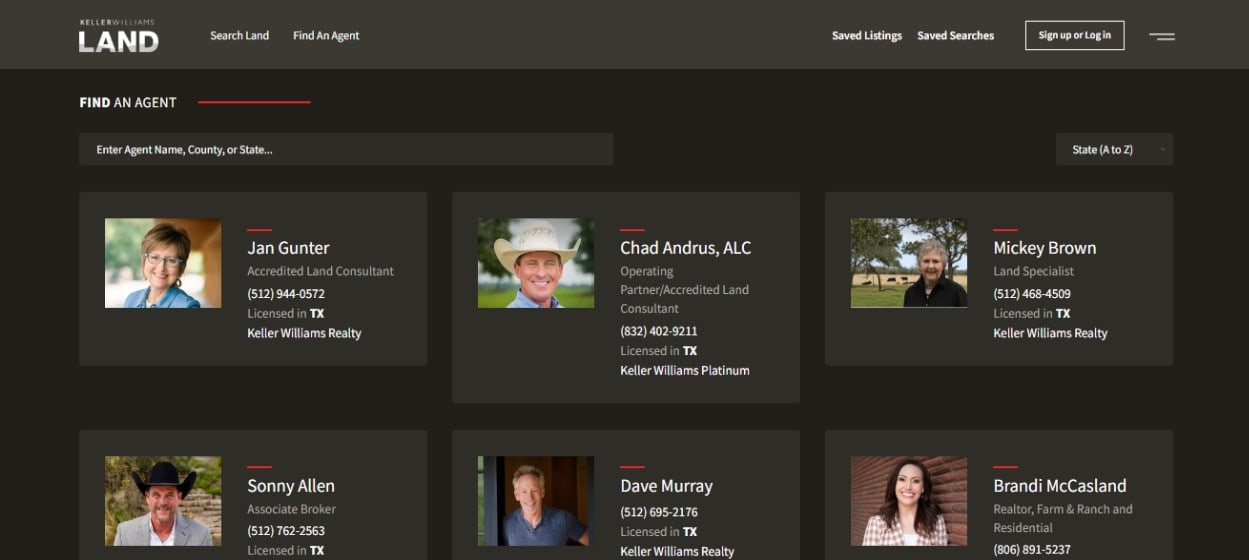This screenshot has width=1249, height=560.
Task: Open Mickey Brown's profile photo
Action: [x=909, y=263]
